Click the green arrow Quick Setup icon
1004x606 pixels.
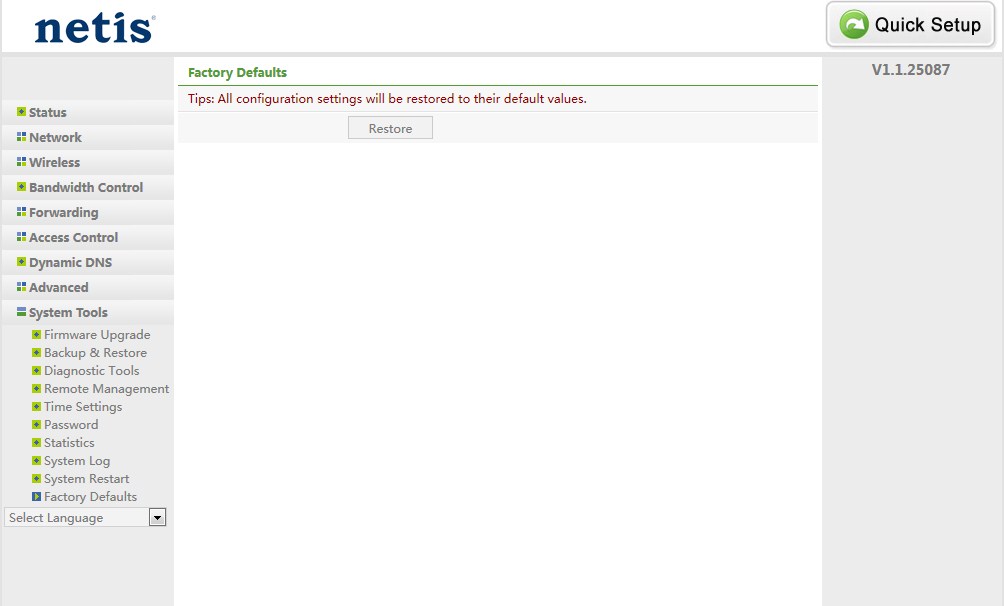point(854,25)
